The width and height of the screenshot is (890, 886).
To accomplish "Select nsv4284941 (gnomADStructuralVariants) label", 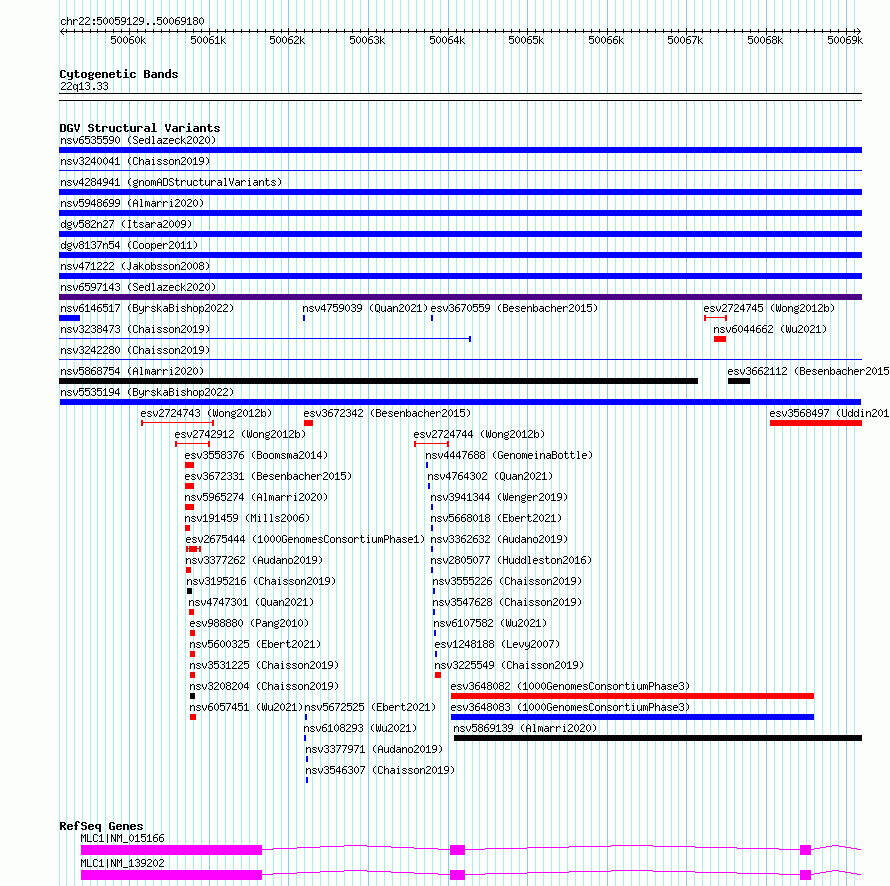I will 171,182.
